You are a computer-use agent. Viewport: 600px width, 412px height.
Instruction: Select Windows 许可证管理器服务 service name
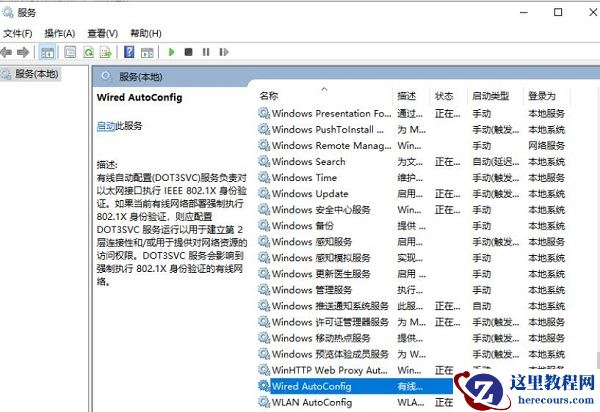tap(330, 322)
